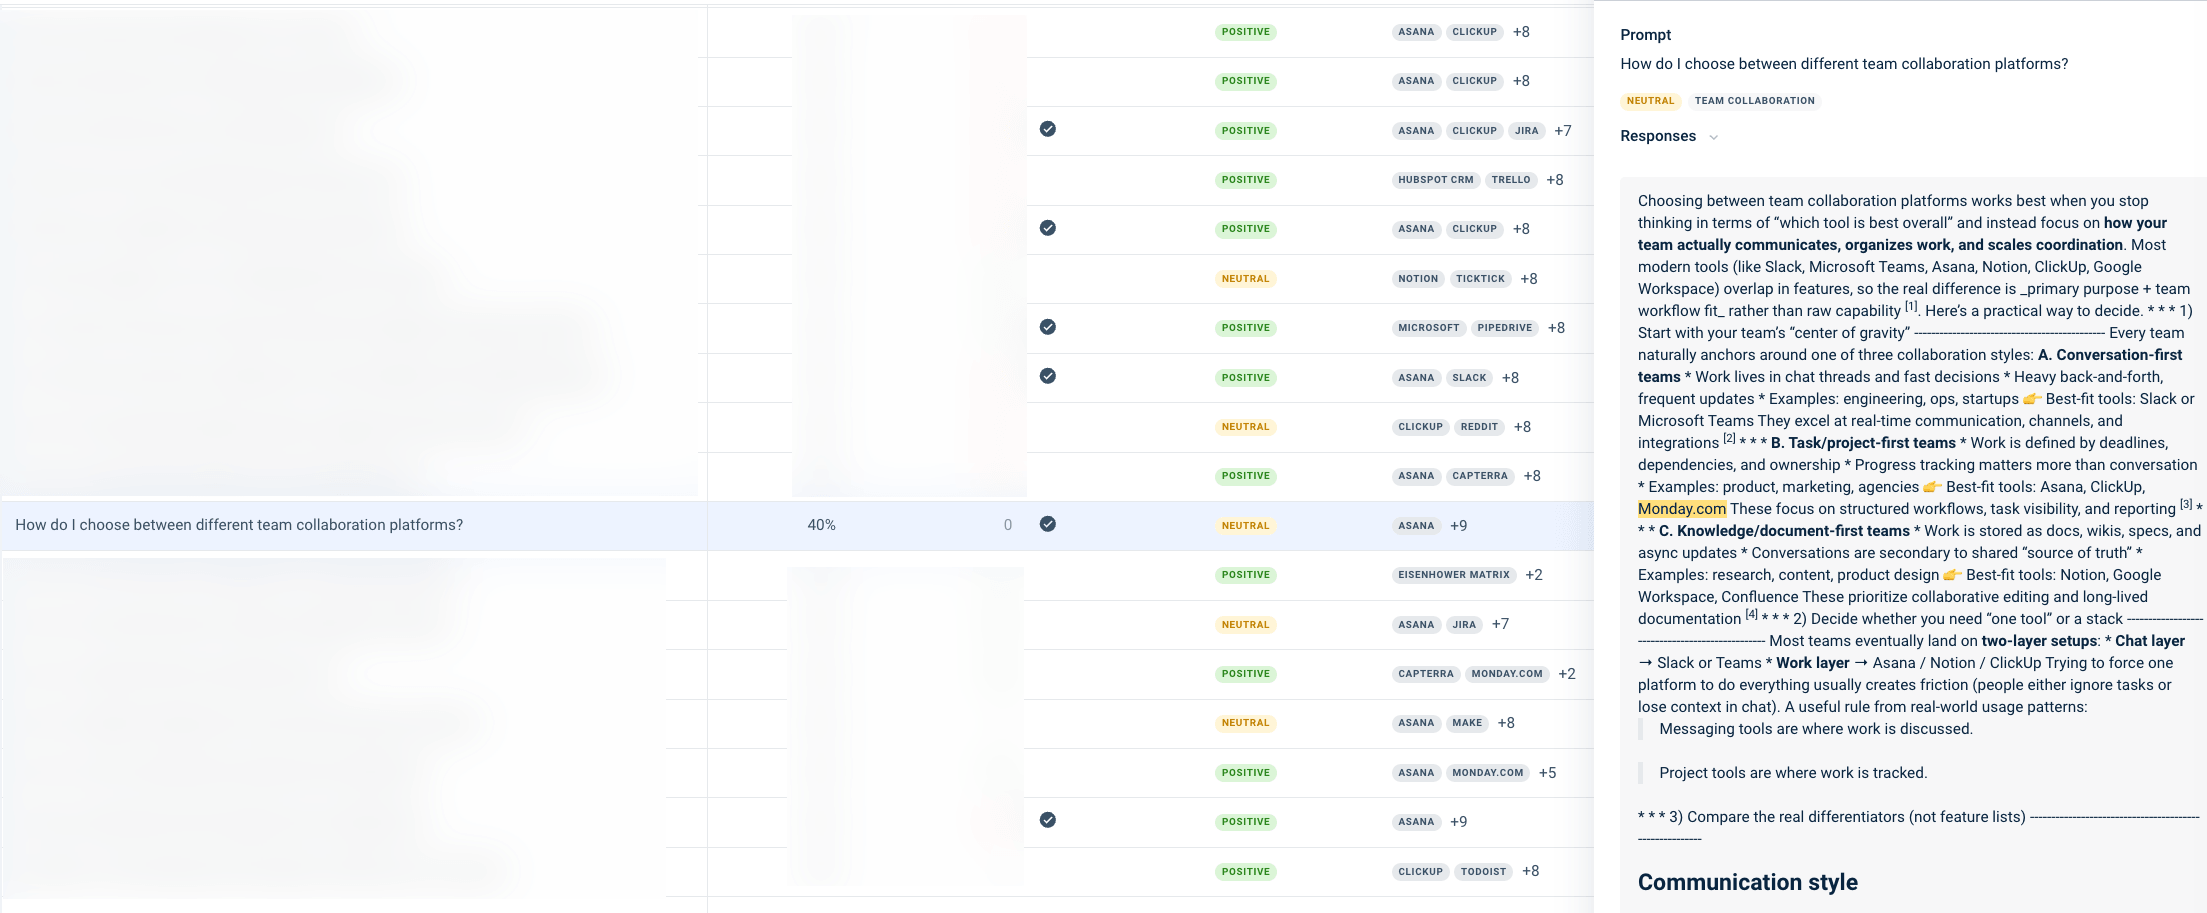The height and width of the screenshot is (913, 2207).
Task: Click checkmark icon in Asana Slack row
Action: tap(1047, 376)
